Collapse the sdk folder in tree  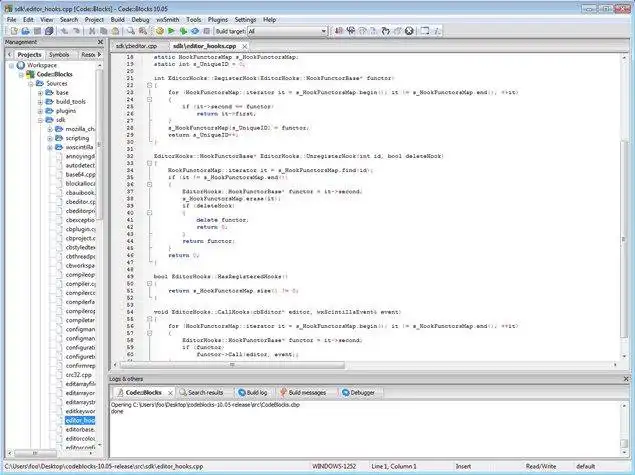tap(39, 119)
